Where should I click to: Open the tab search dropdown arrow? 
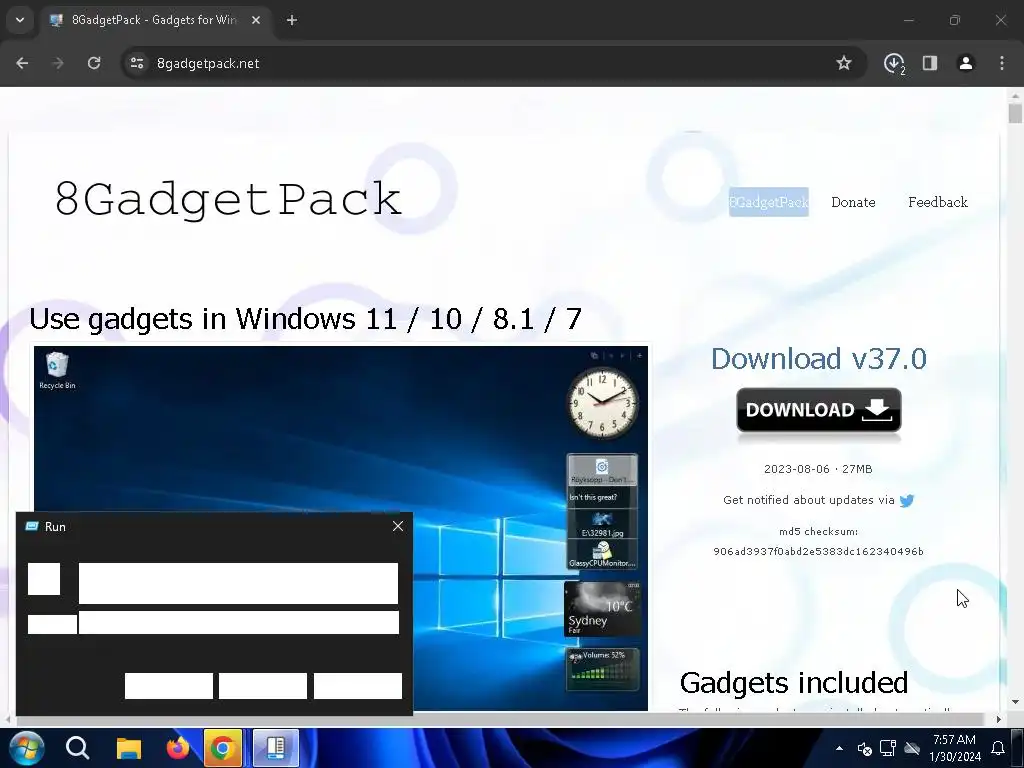(20, 20)
